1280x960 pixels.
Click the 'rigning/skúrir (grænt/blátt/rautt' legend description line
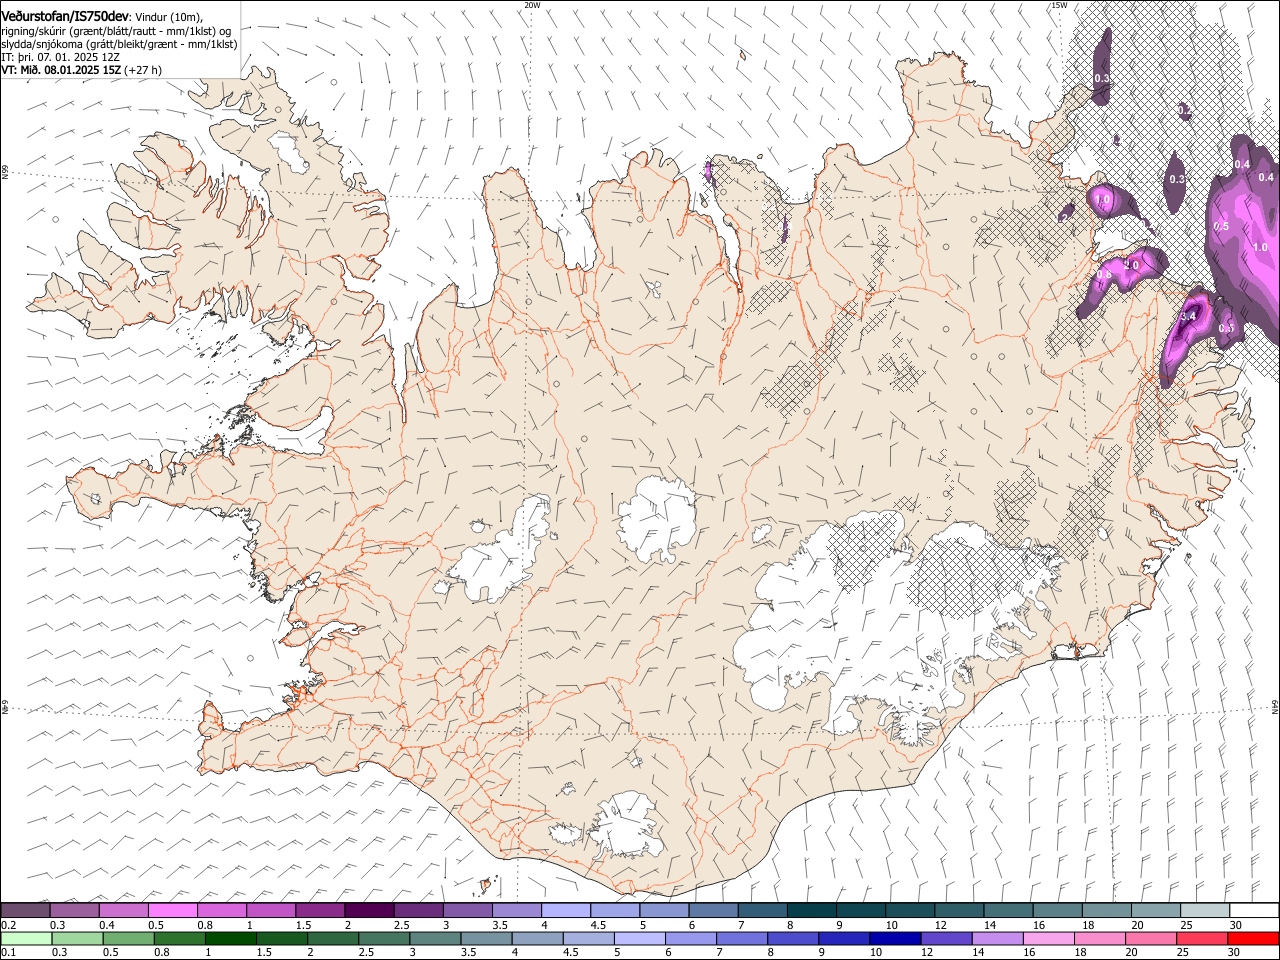click(x=115, y=31)
